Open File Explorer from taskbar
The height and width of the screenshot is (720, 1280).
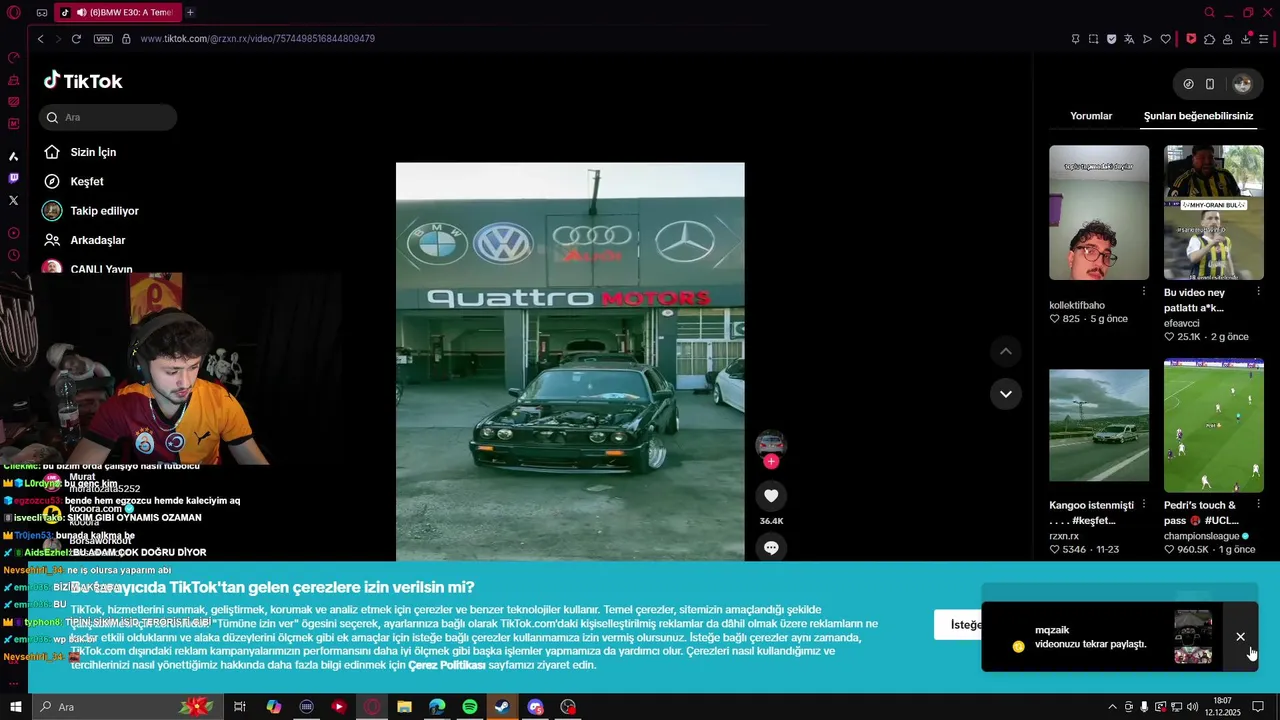[404, 707]
